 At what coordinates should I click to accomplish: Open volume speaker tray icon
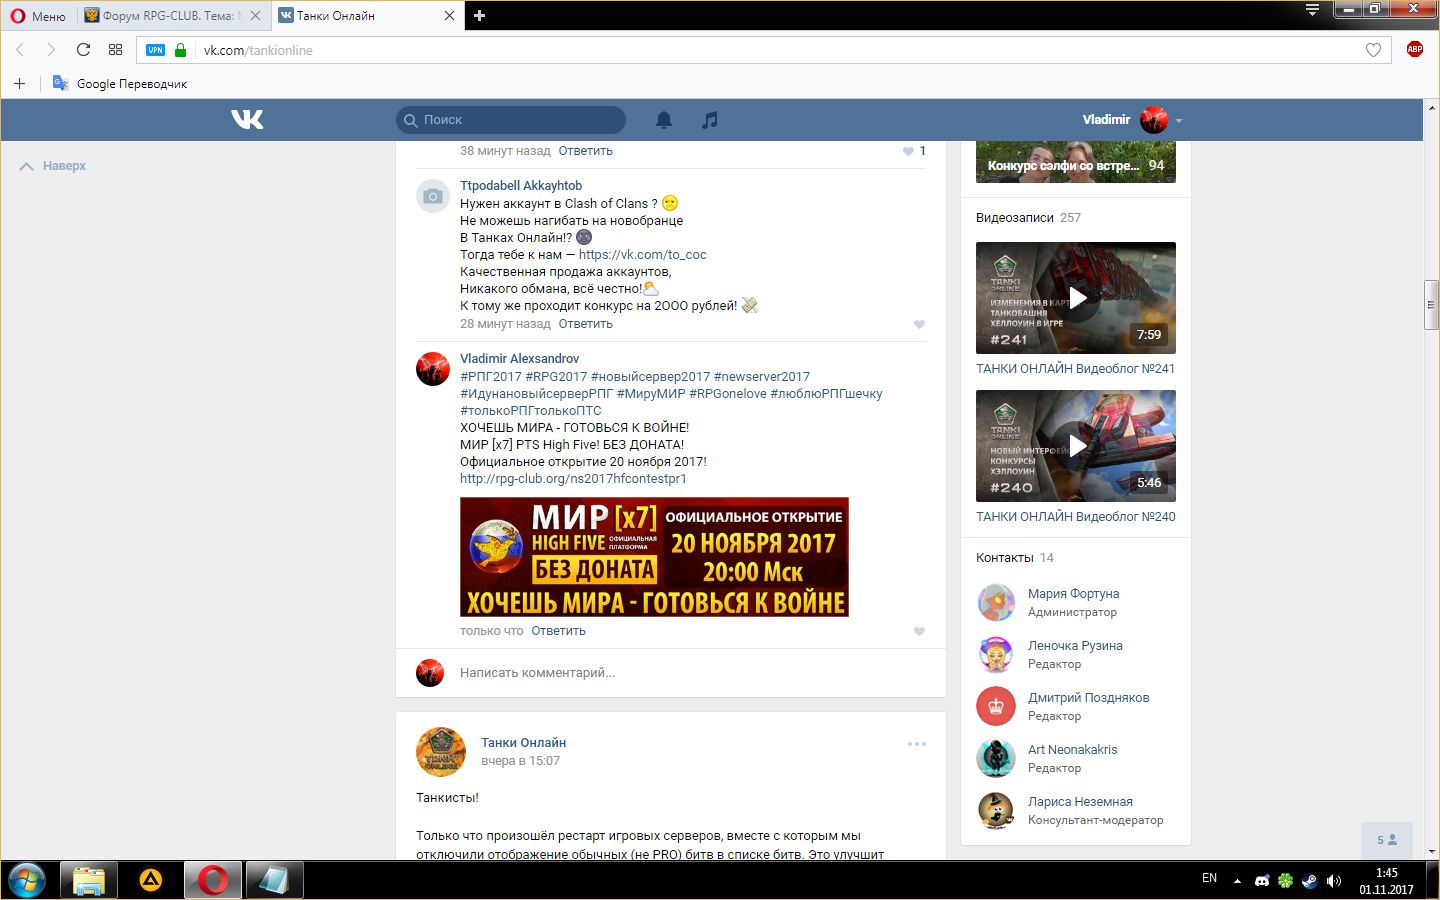pos(1333,881)
